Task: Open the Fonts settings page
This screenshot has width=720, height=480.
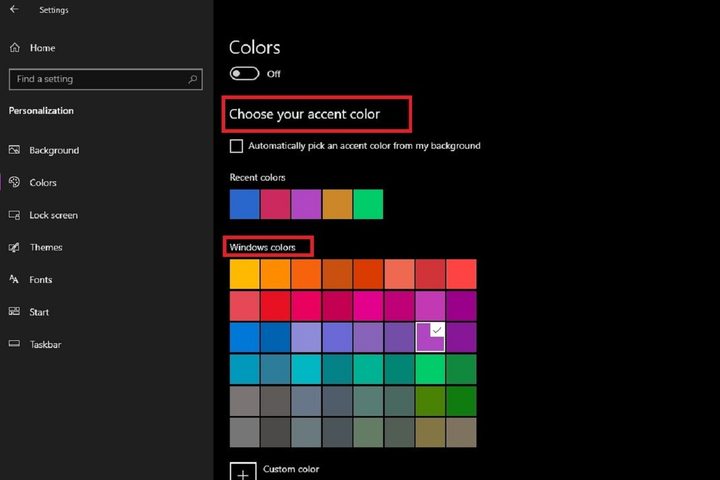Action: [x=41, y=280]
